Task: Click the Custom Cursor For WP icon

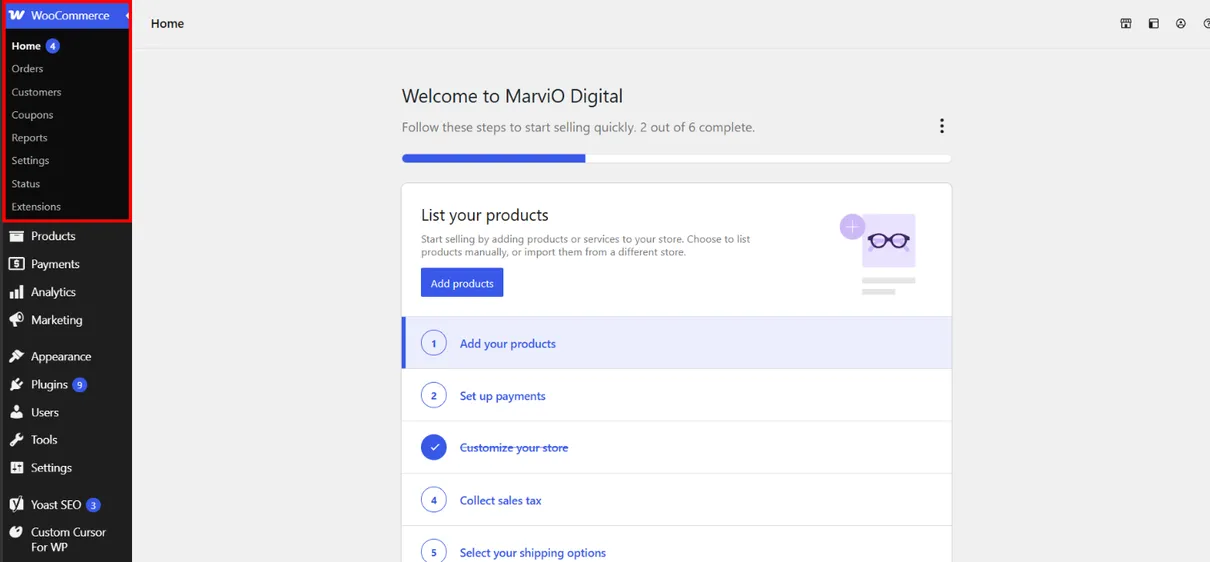Action: [16, 532]
